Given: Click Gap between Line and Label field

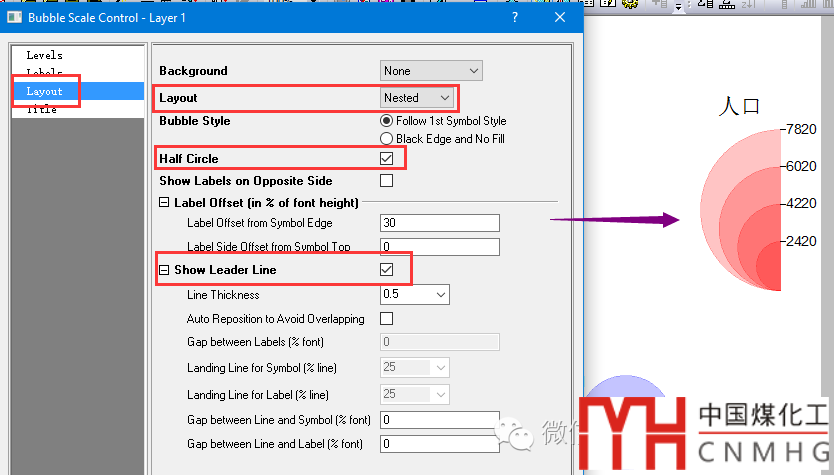Looking at the screenshot, I should point(440,444).
